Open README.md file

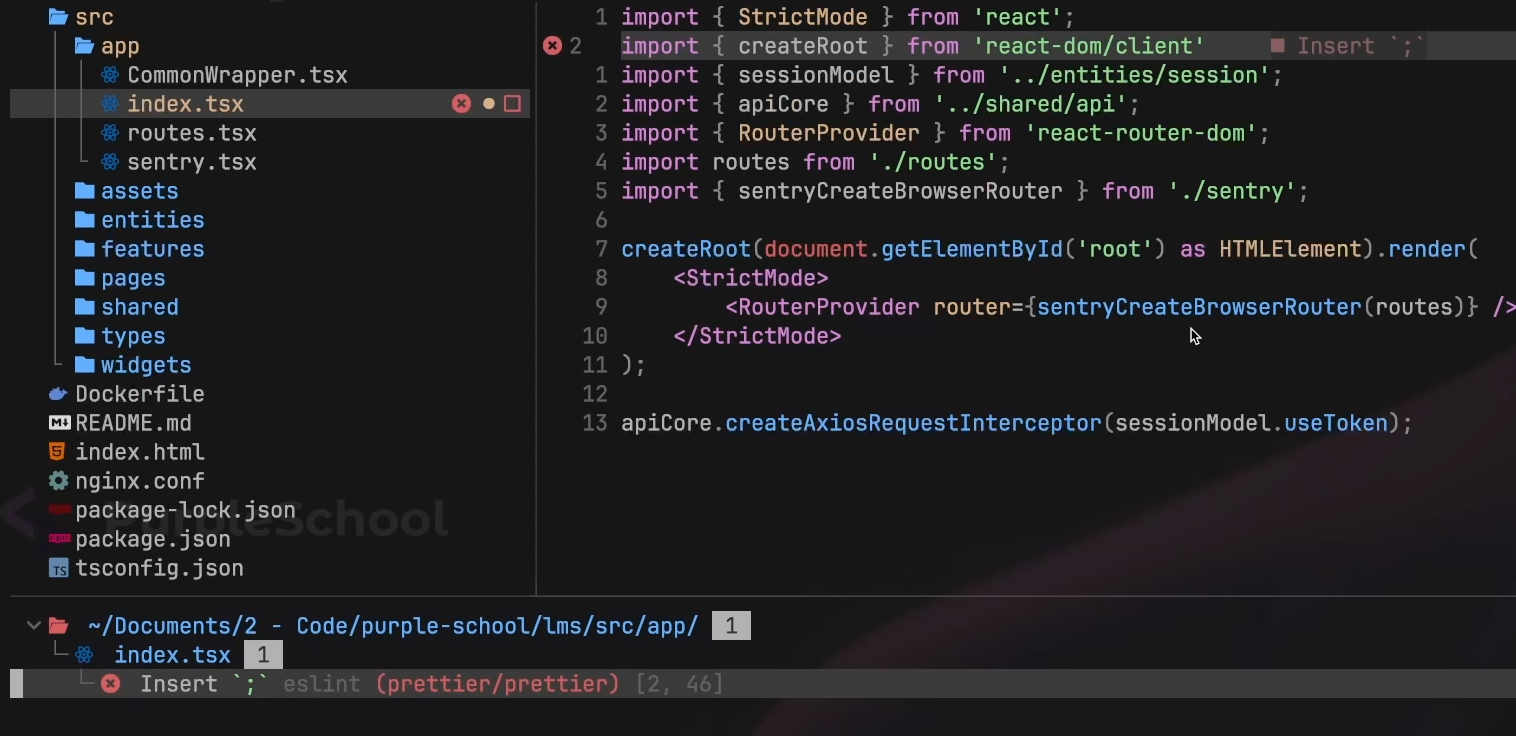coord(133,423)
